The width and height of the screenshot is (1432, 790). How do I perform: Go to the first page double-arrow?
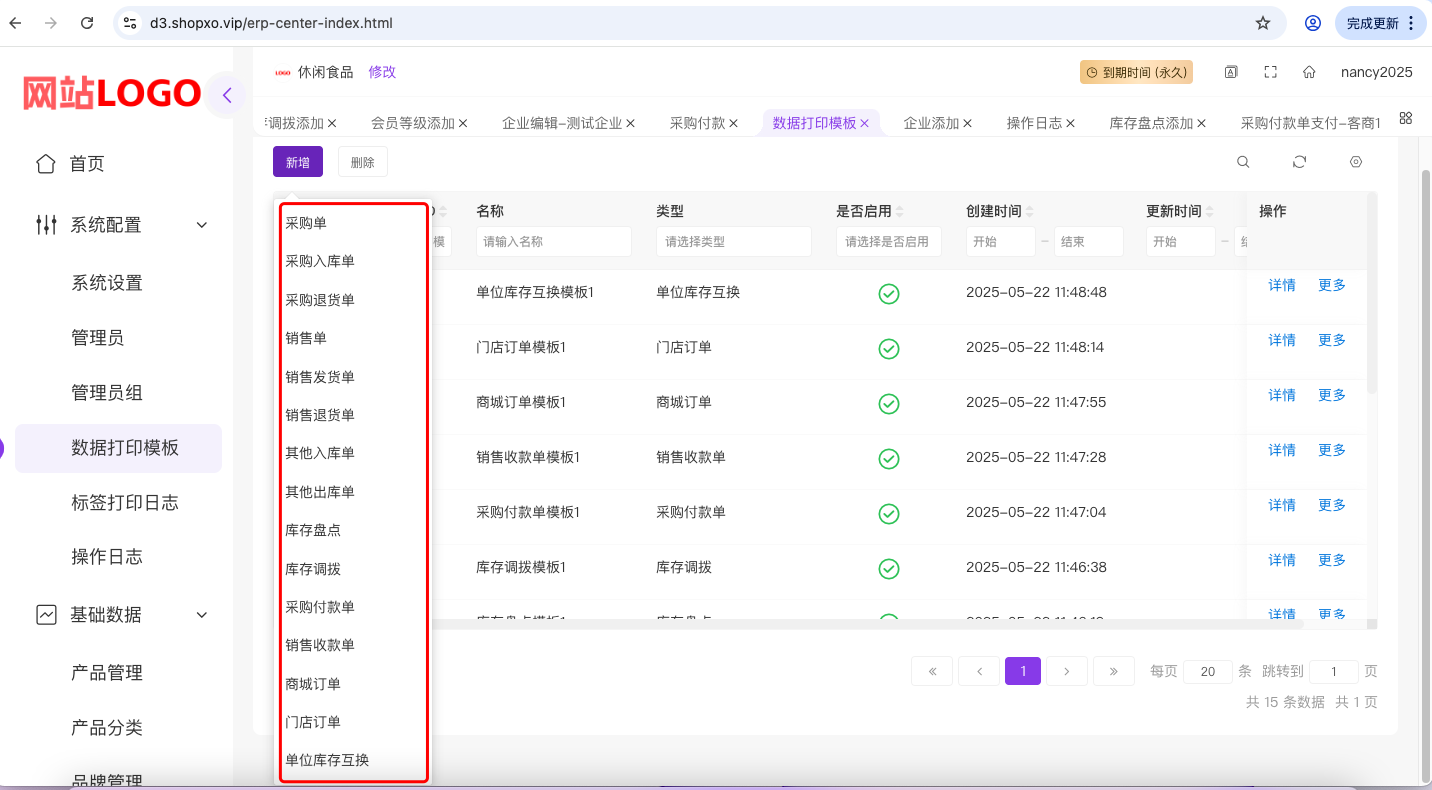(932, 671)
